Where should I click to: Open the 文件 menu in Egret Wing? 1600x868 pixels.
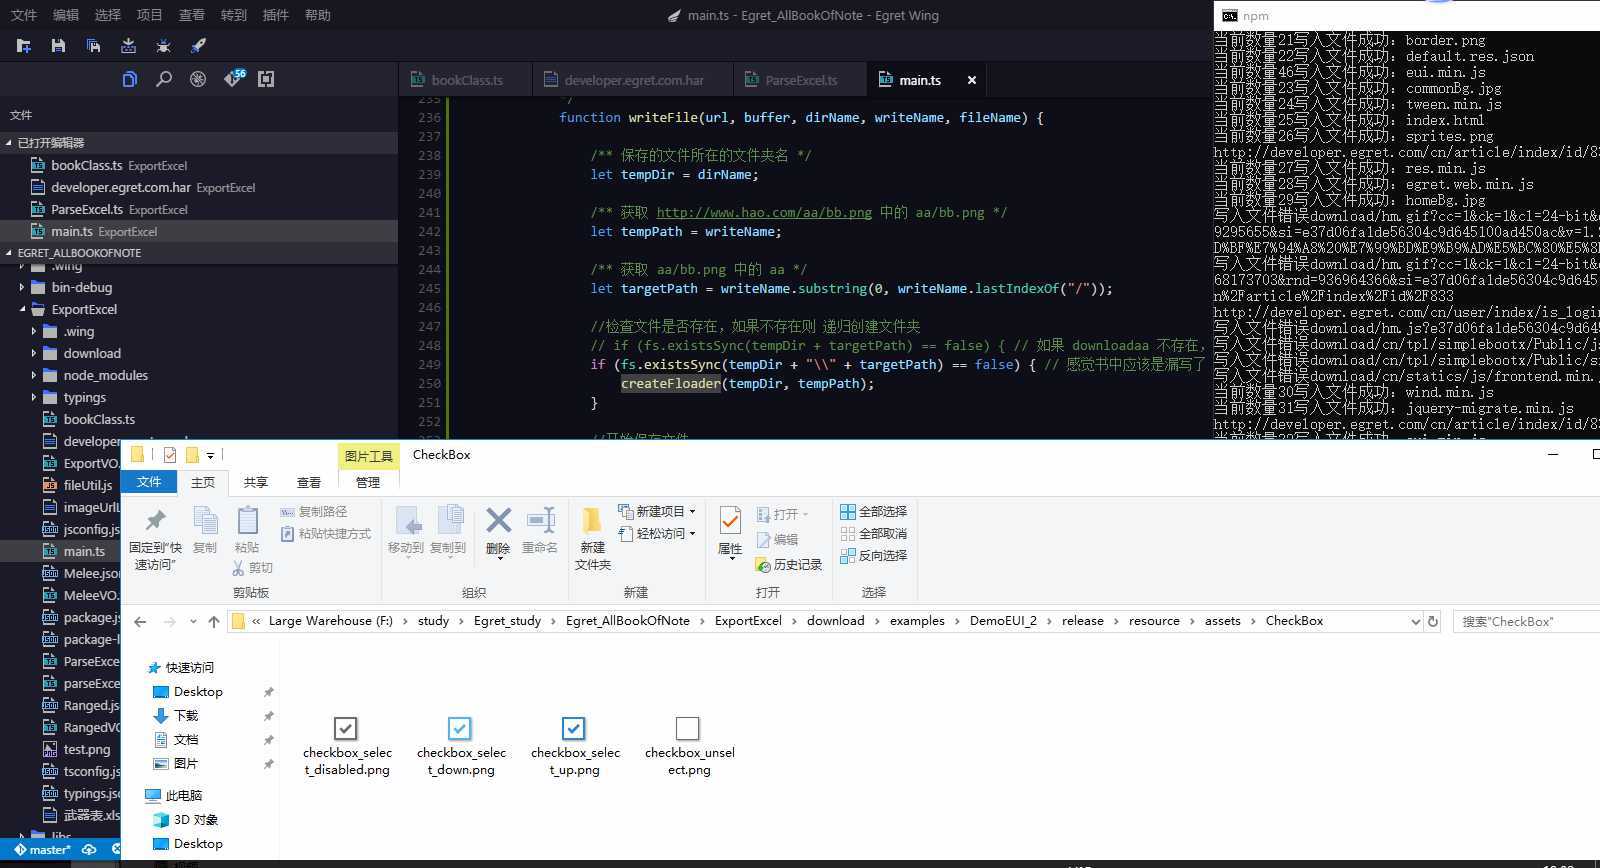pos(23,15)
